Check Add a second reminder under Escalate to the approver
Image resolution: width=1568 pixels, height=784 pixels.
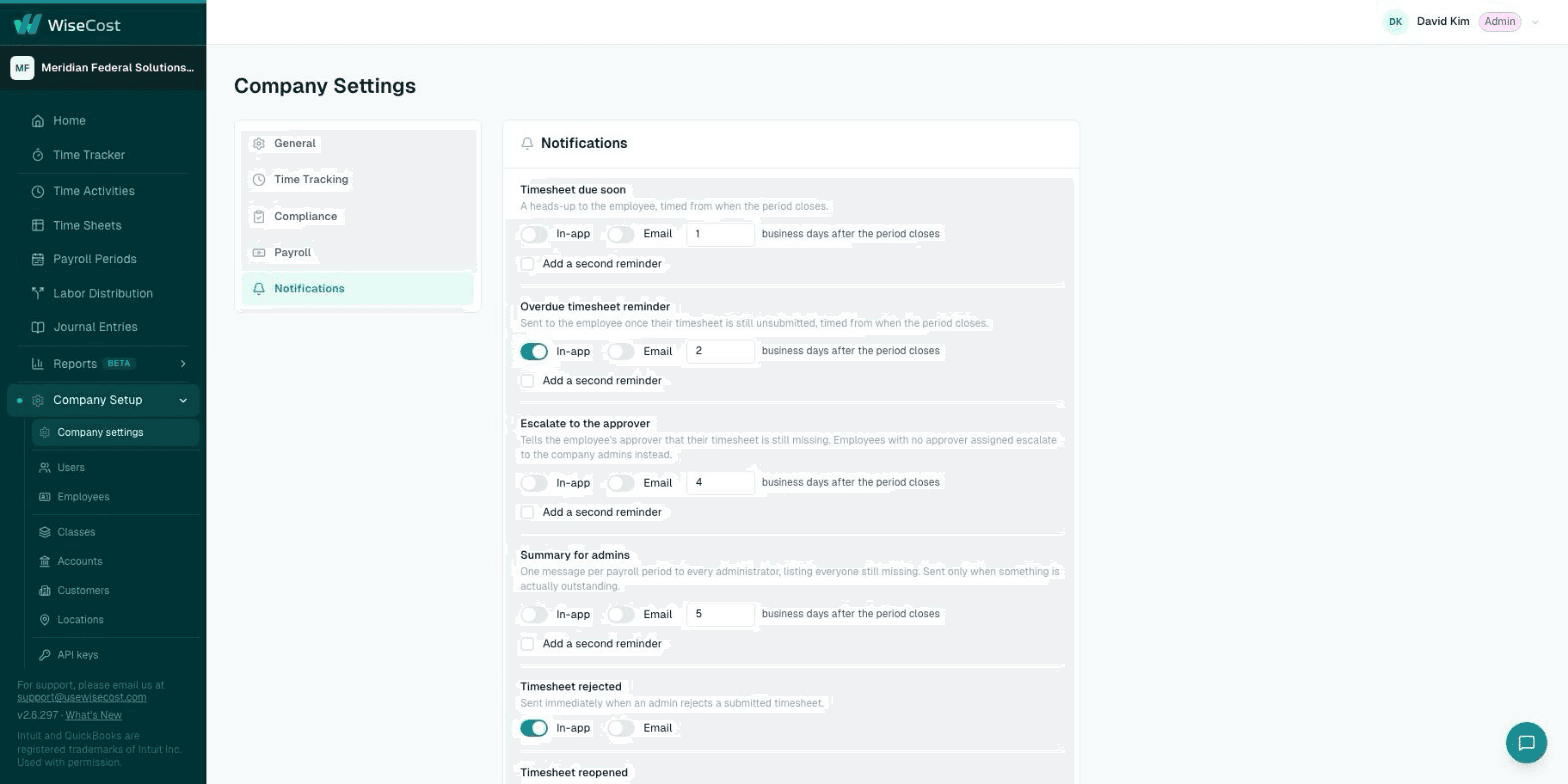[x=527, y=512]
